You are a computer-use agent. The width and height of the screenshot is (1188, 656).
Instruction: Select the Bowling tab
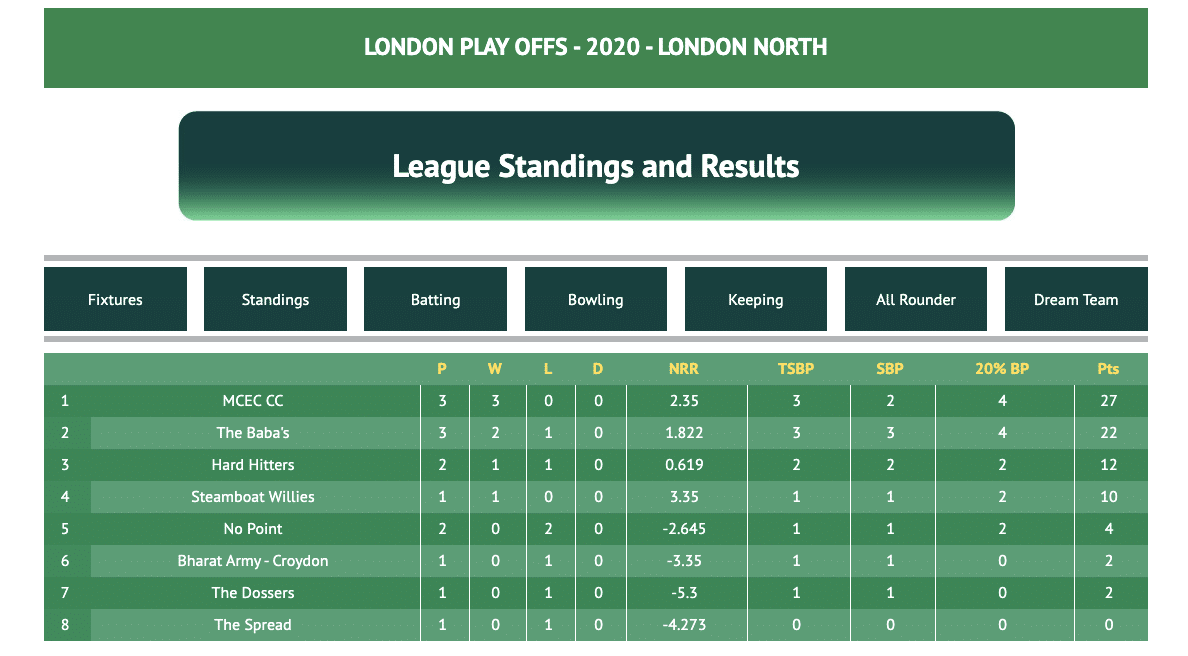(596, 299)
